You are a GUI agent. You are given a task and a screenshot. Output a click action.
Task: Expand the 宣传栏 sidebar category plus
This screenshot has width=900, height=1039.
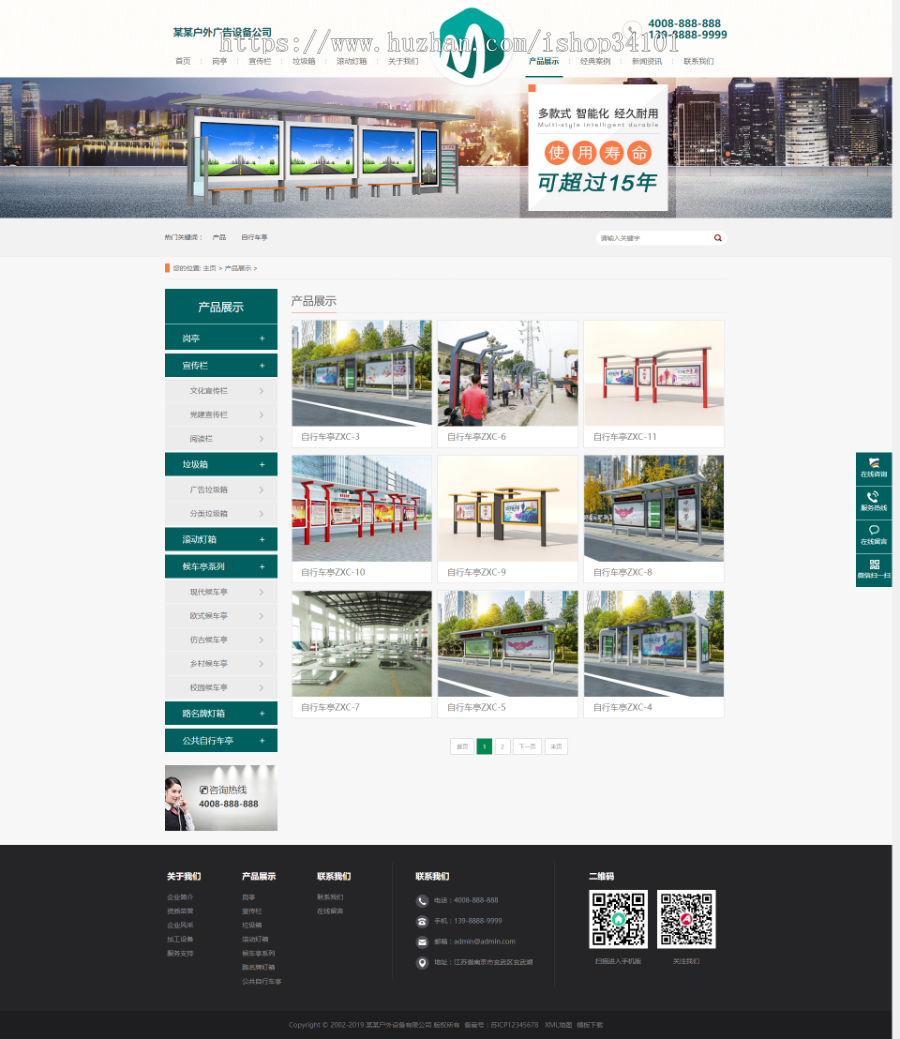point(262,366)
